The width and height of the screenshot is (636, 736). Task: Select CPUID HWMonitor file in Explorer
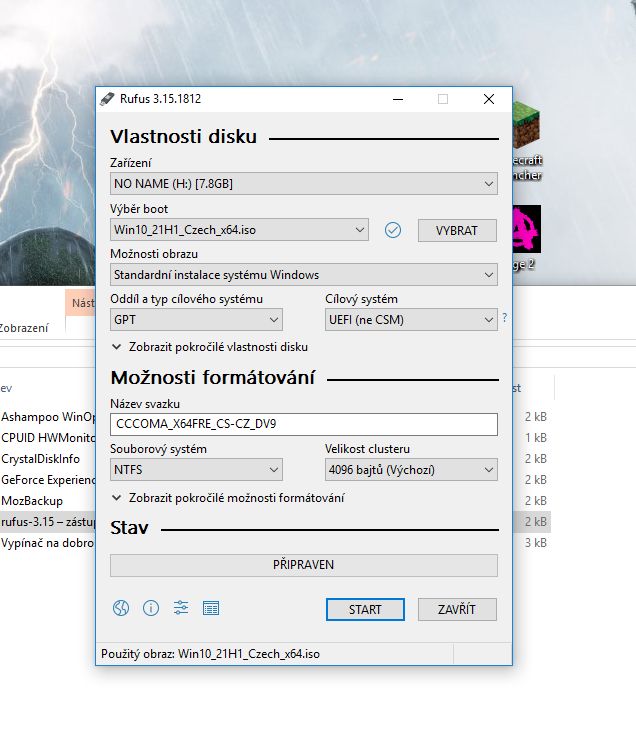[48, 438]
